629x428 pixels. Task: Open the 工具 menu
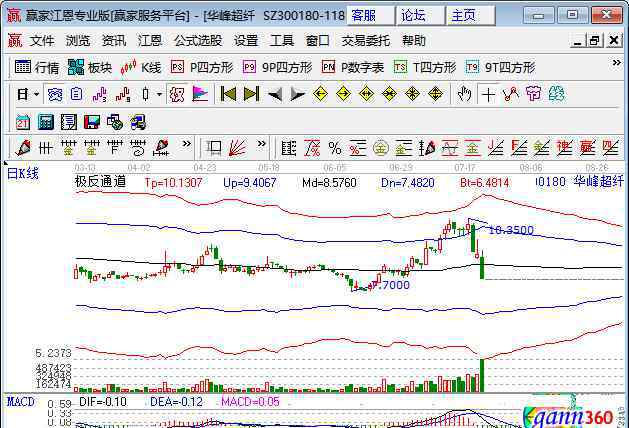tap(282, 41)
